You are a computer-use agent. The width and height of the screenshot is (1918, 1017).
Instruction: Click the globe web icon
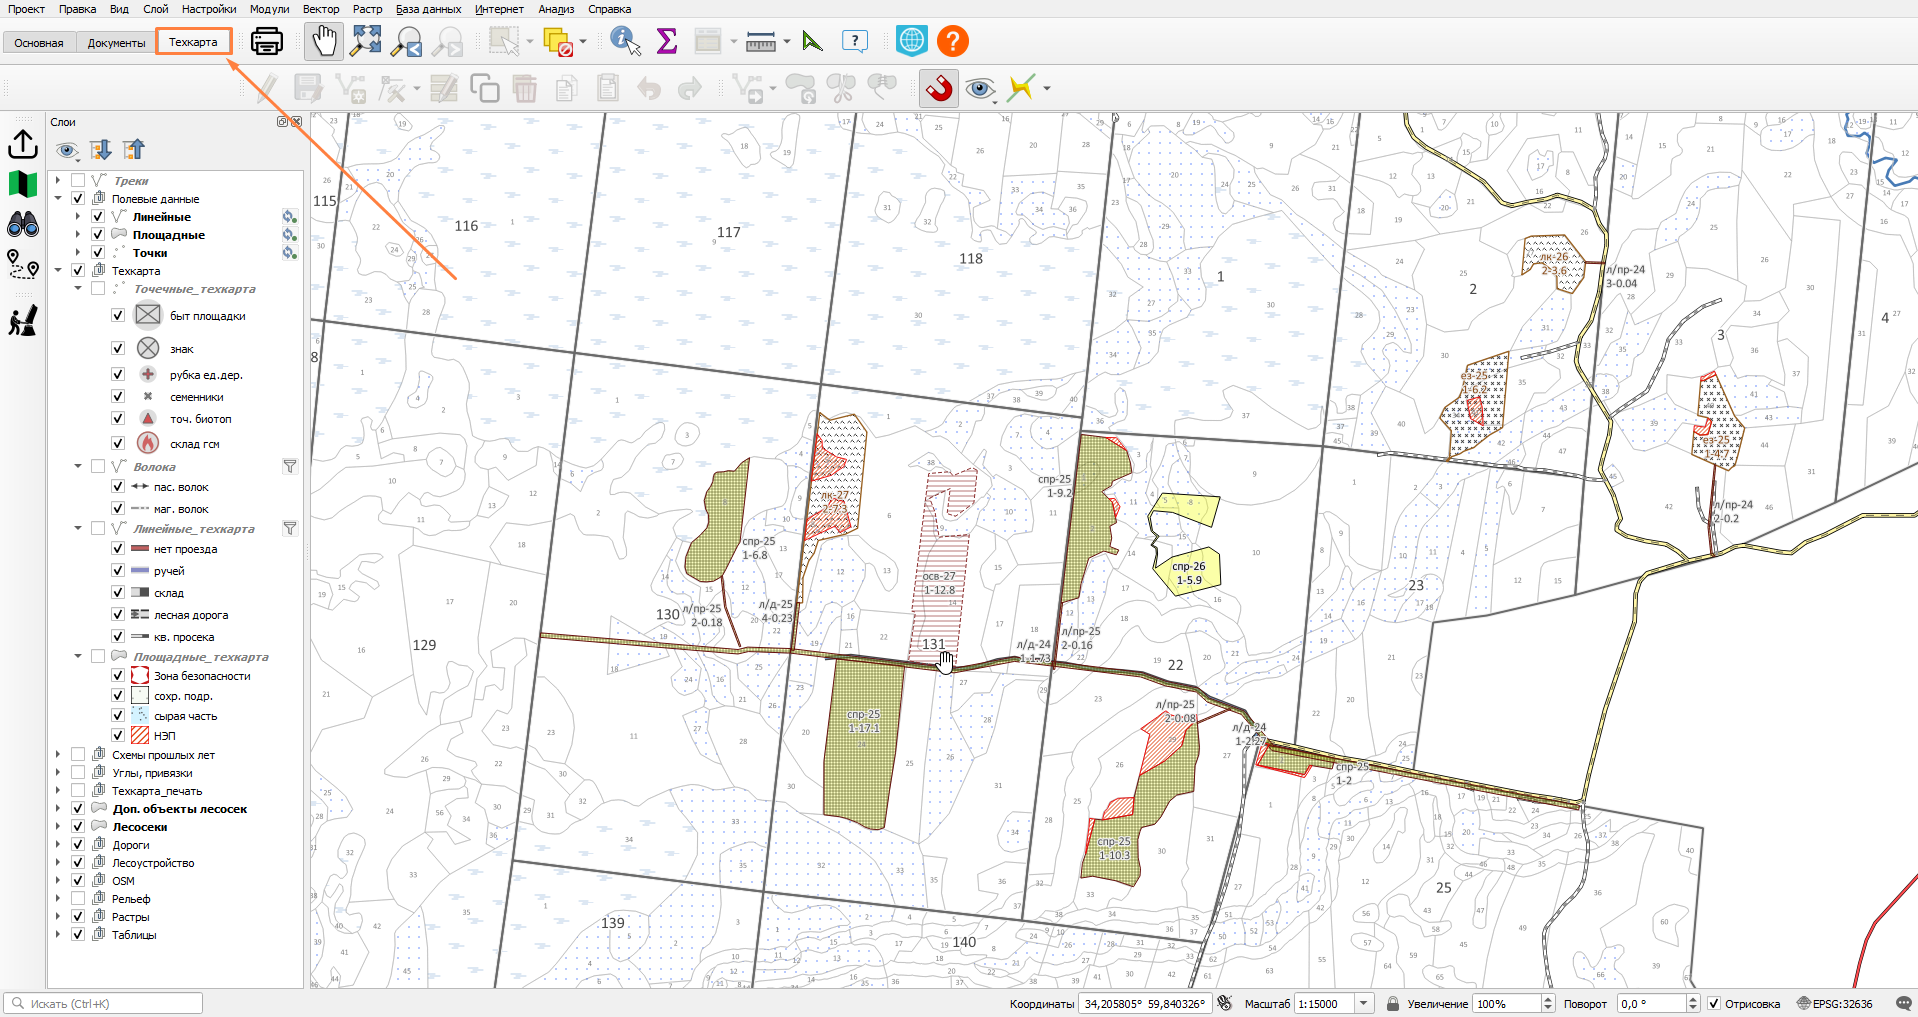pos(911,41)
